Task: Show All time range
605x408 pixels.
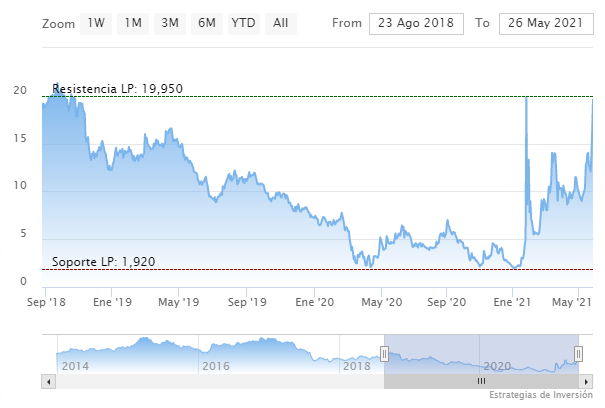Action: click(x=281, y=22)
